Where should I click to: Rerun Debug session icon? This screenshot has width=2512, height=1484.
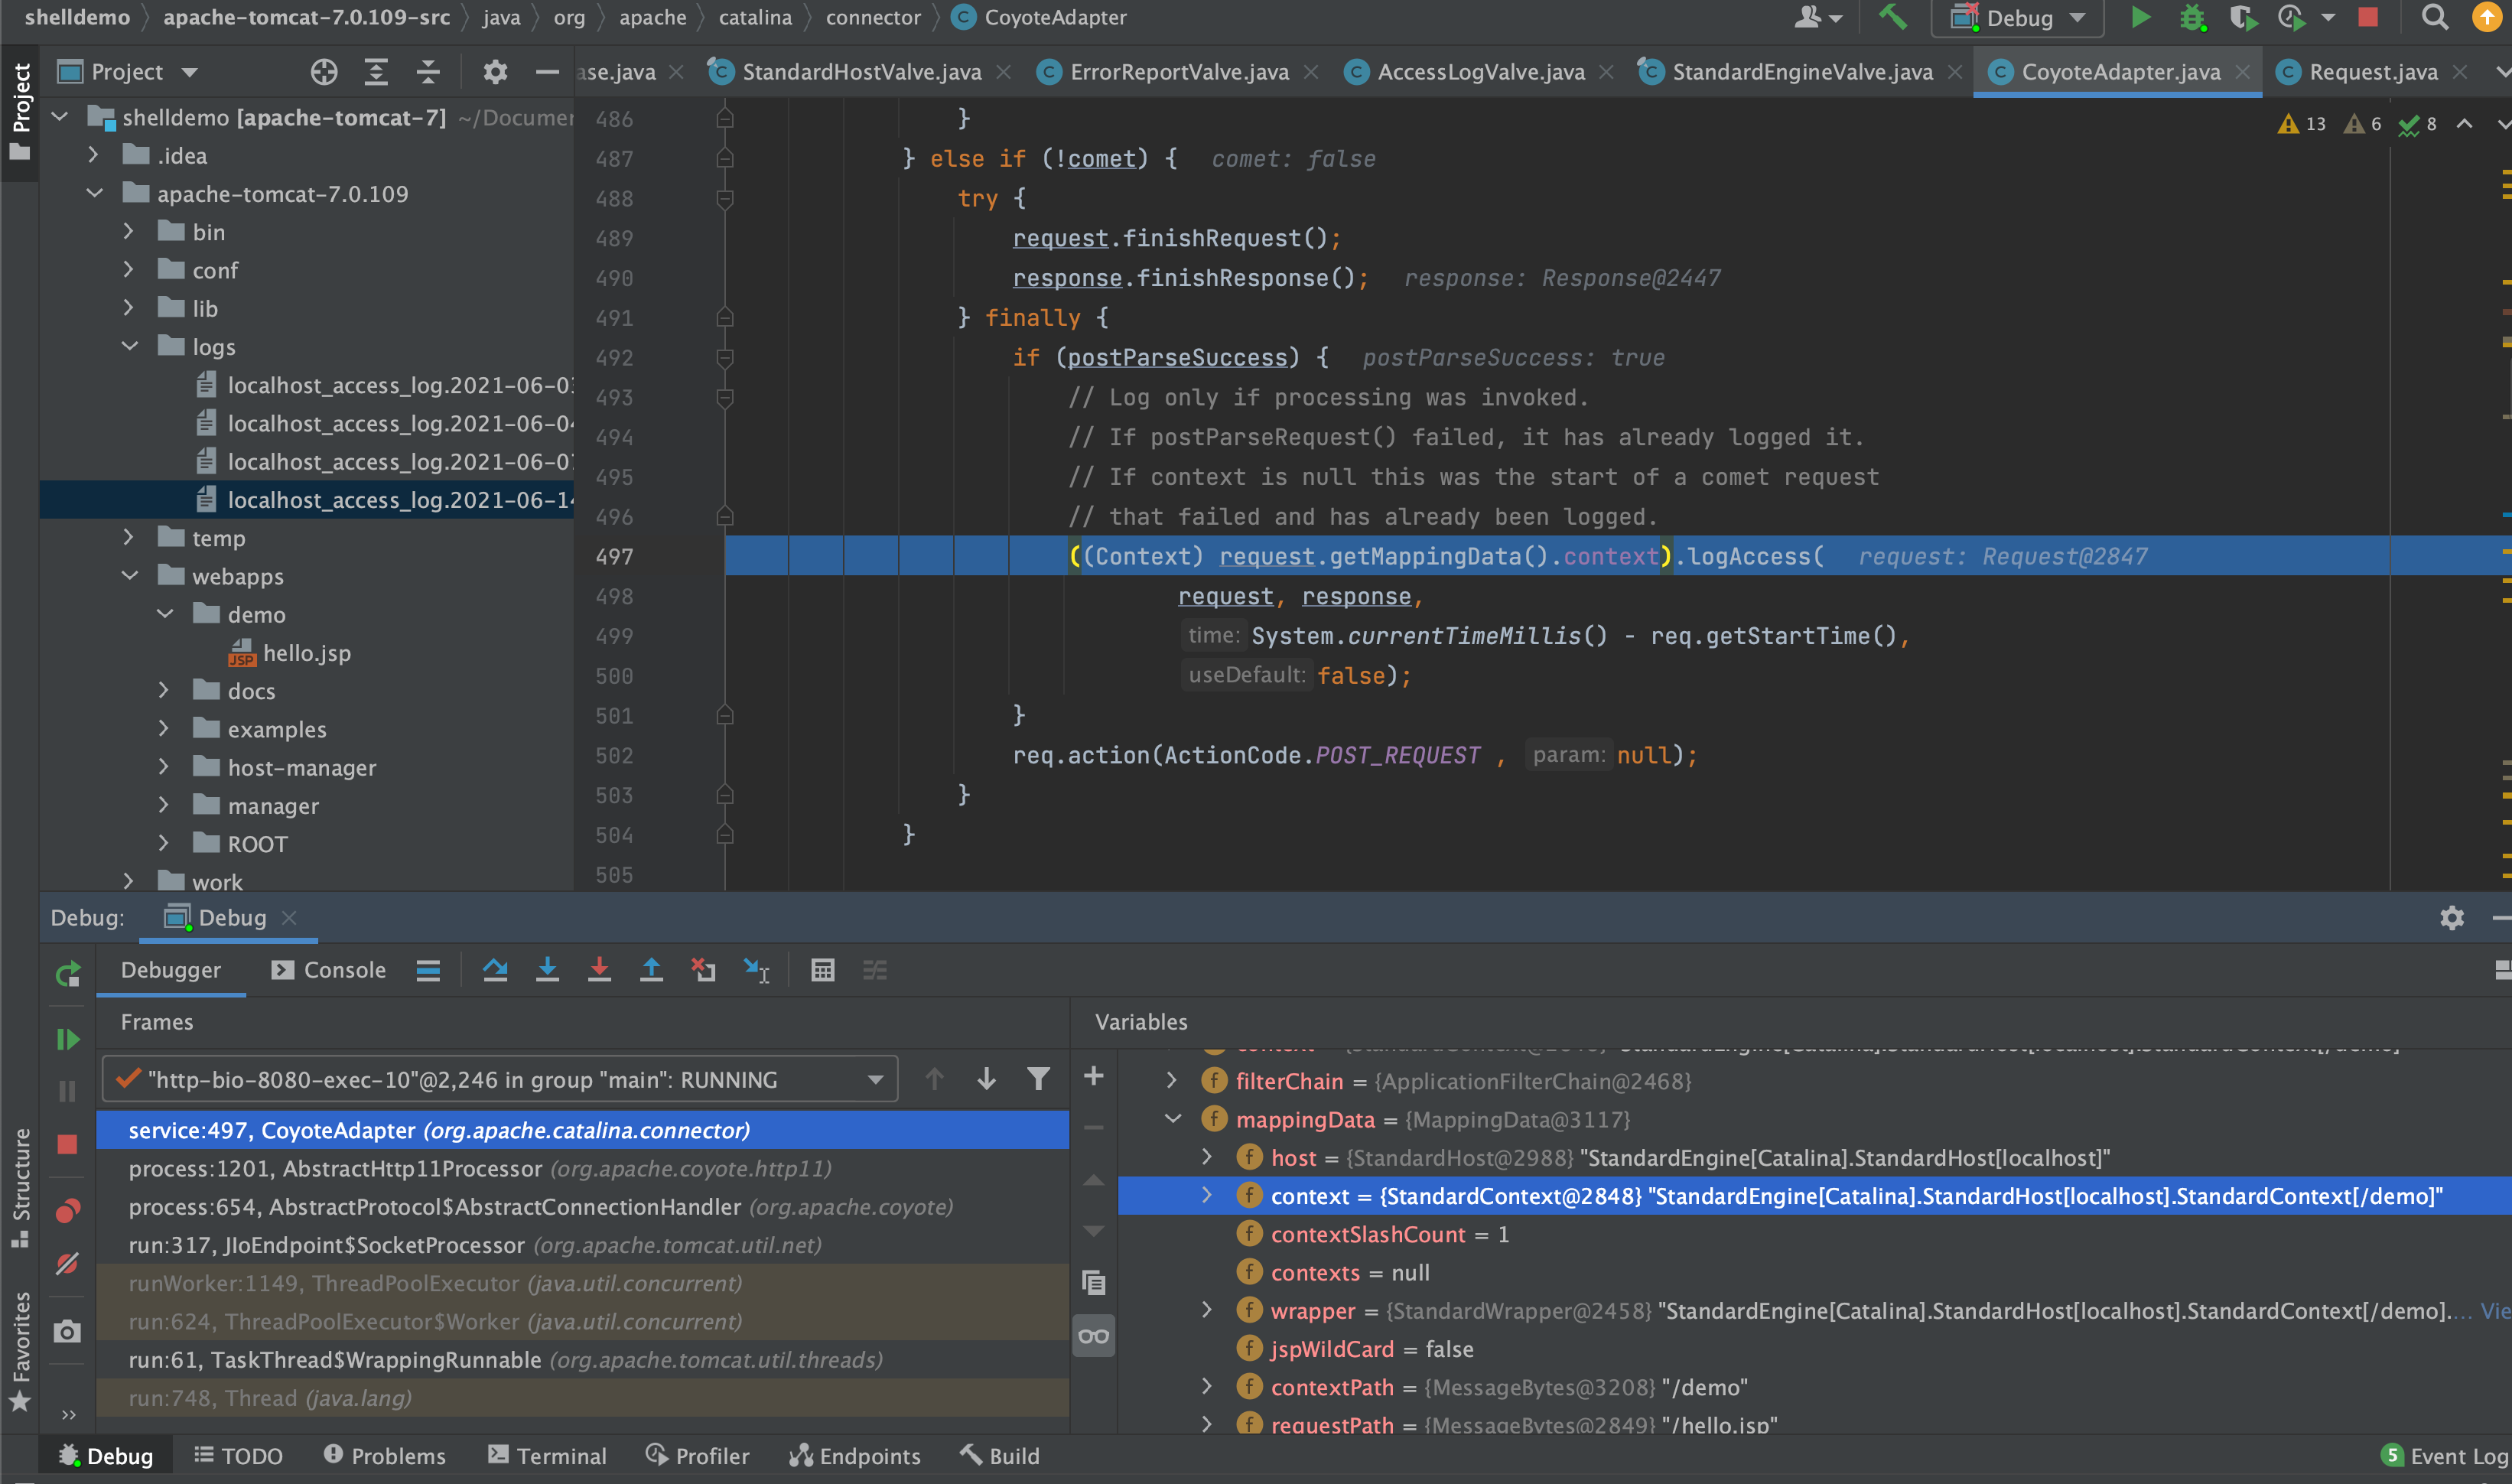[67, 973]
